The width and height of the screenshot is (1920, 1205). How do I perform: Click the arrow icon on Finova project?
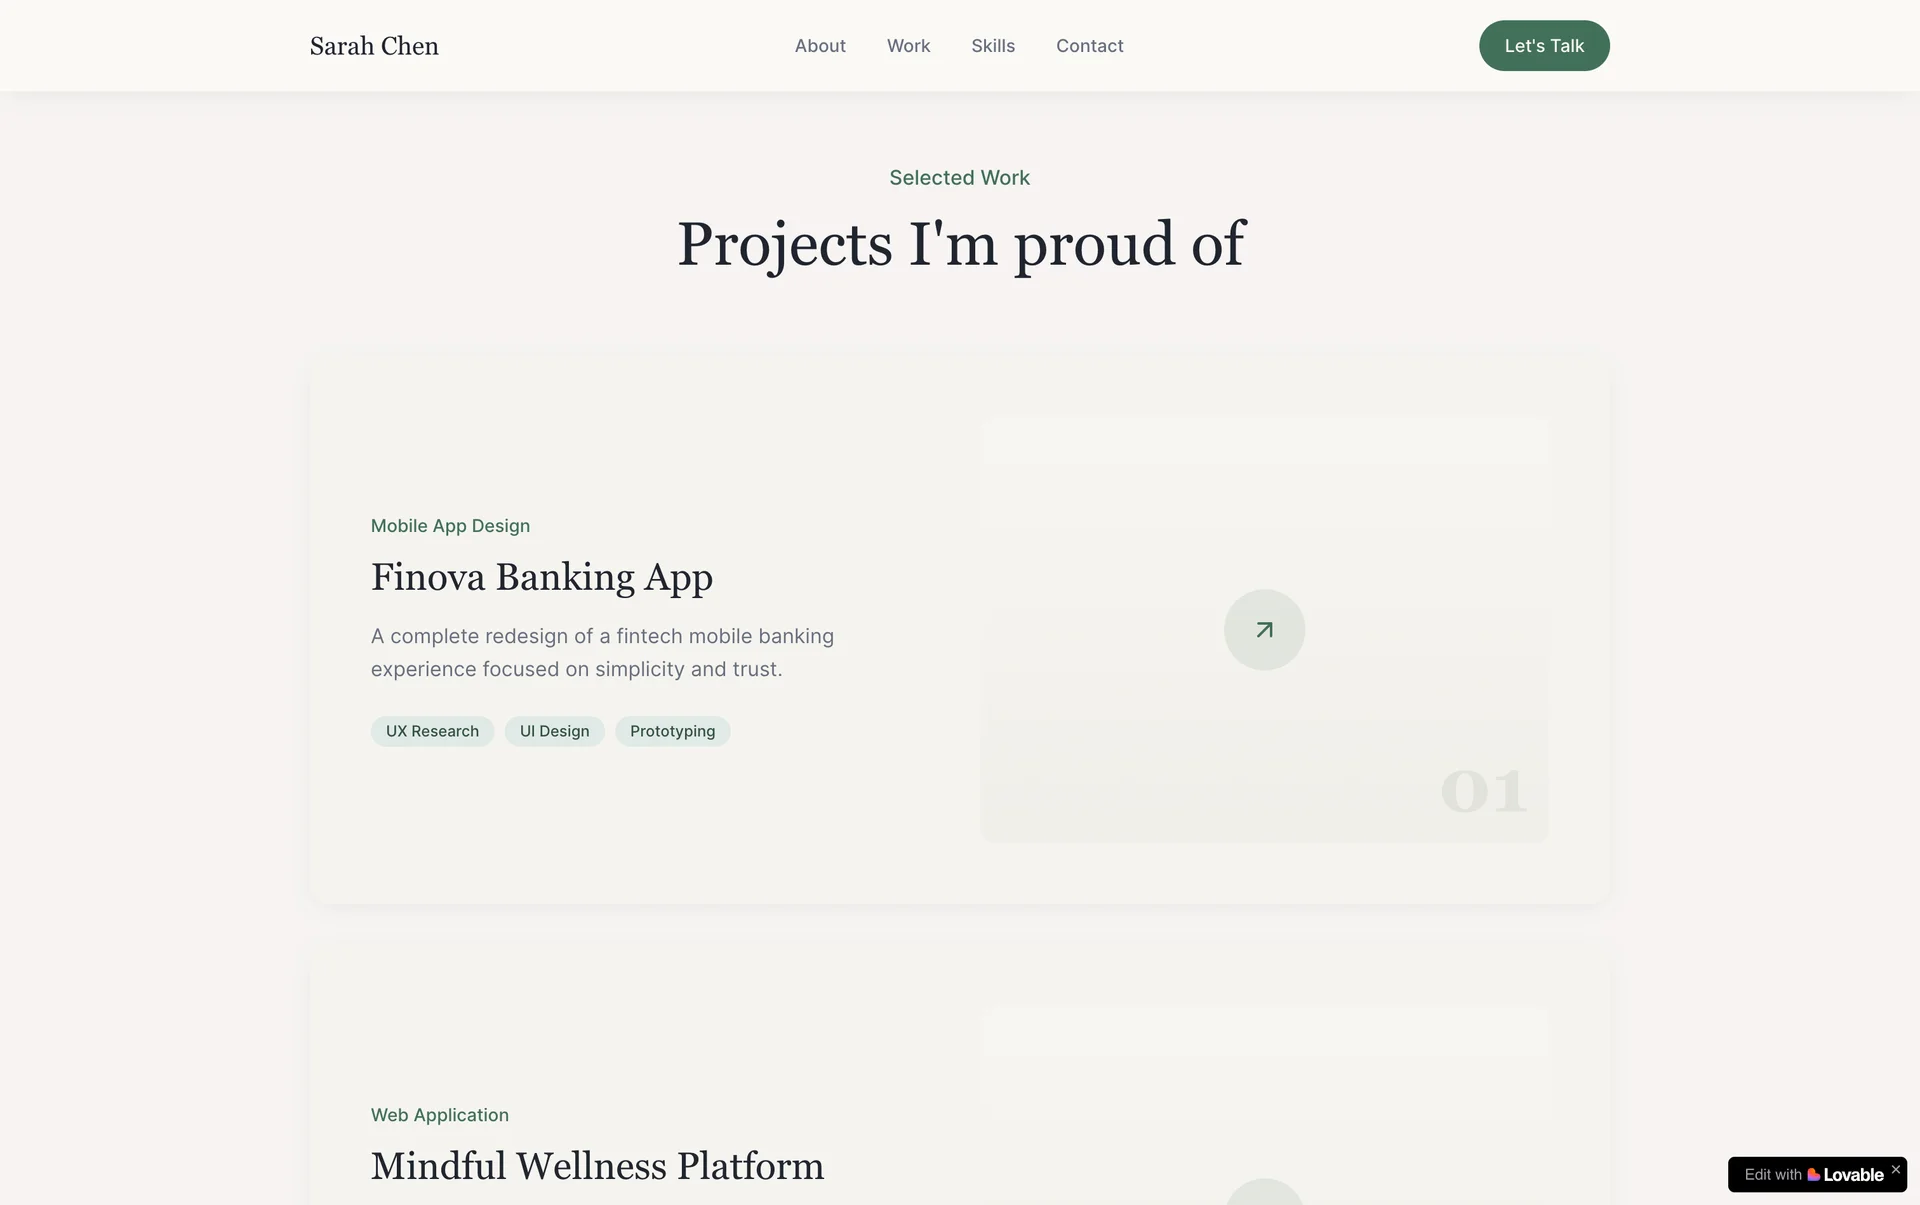point(1264,630)
